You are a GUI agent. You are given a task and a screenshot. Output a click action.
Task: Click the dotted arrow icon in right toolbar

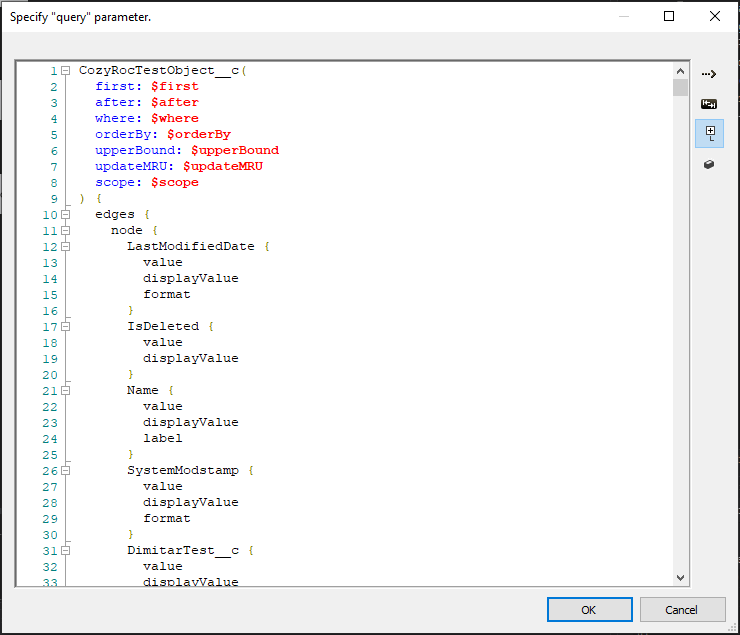point(709,74)
